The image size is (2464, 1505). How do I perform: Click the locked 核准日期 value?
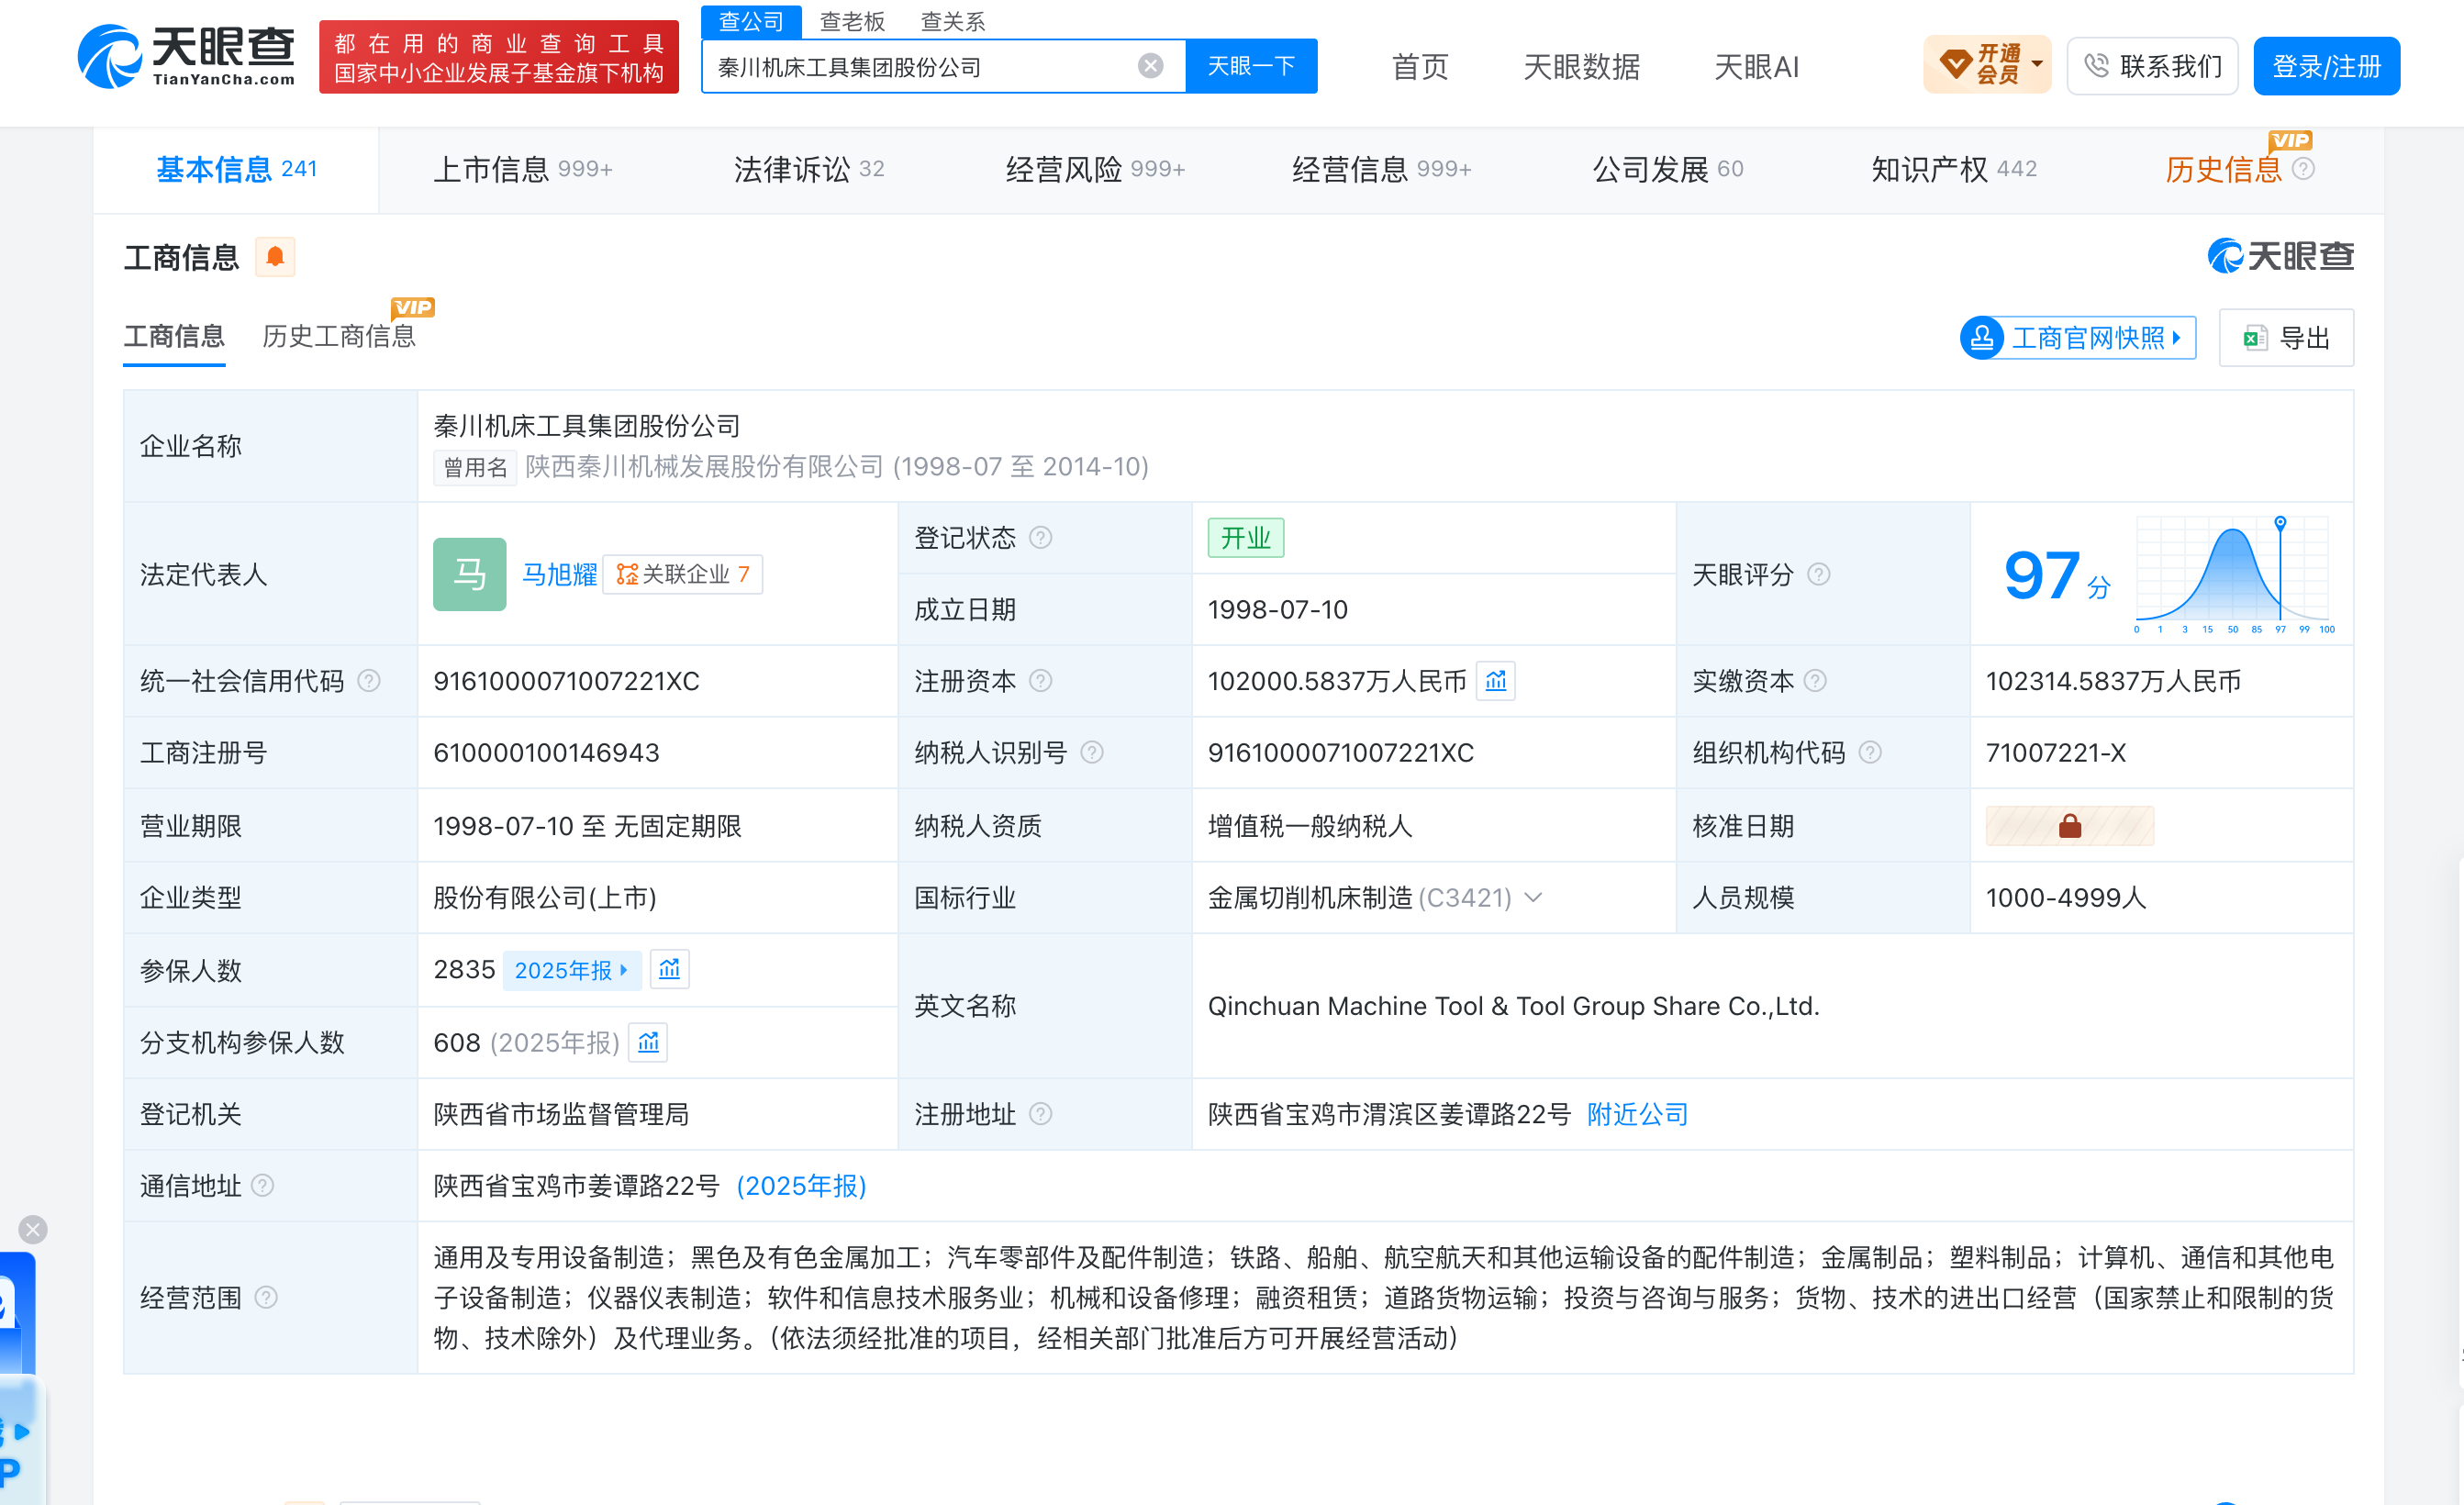point(2069,826)
